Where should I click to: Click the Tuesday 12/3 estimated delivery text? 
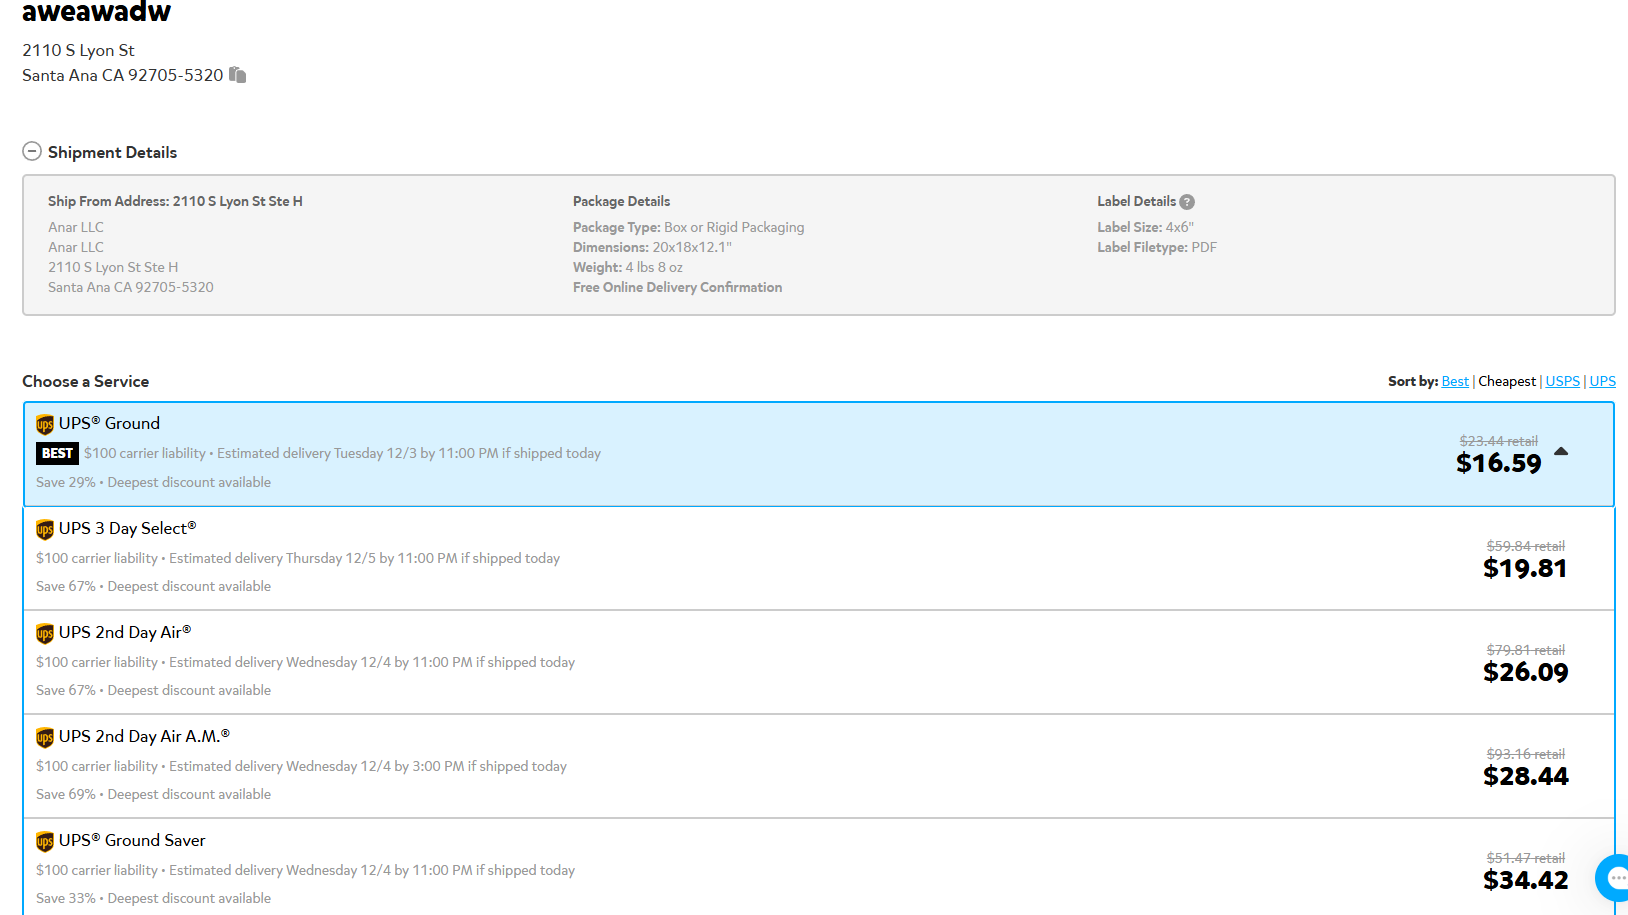click(x=409, y=453)
